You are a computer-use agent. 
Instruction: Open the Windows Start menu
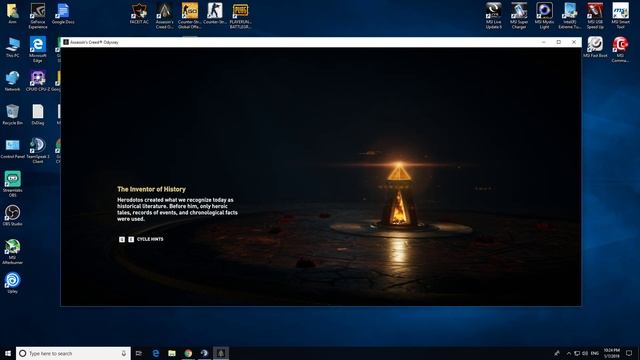pos(8,353)
